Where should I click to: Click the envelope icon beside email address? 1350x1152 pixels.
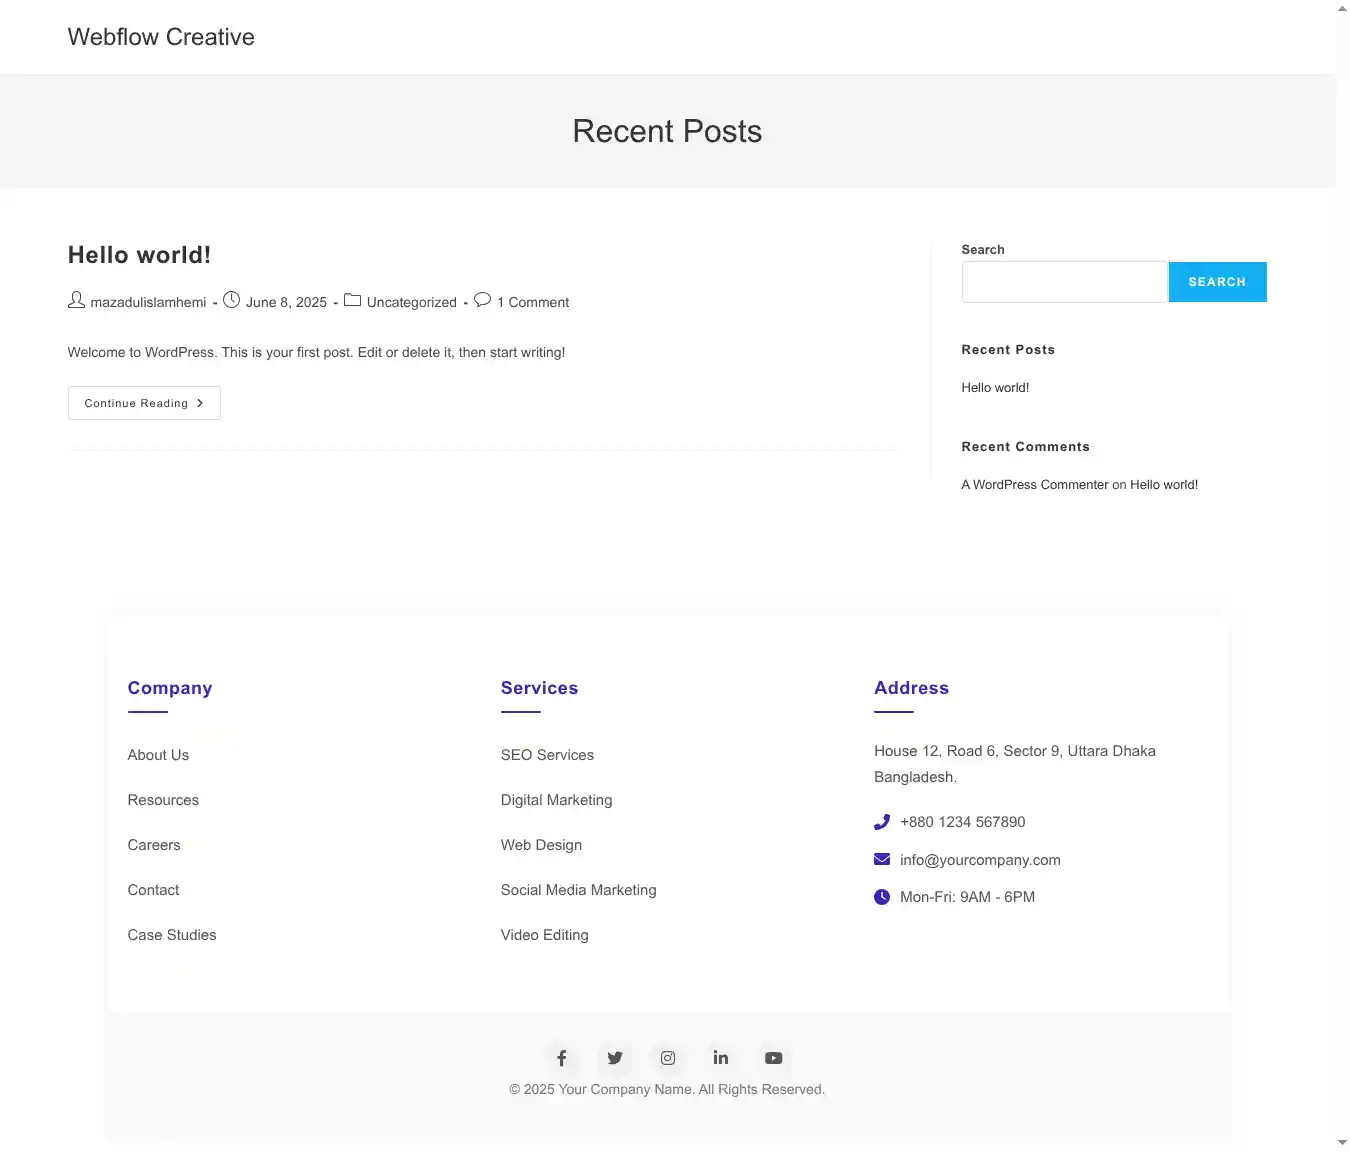point(882,860)
